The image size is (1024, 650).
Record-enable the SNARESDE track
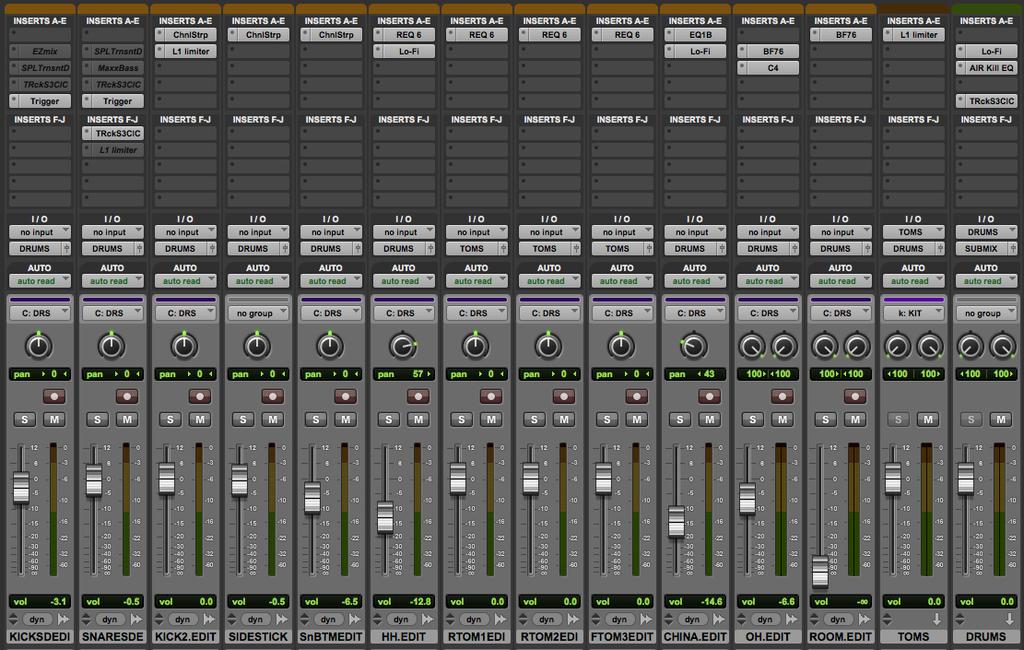(127, 397)
